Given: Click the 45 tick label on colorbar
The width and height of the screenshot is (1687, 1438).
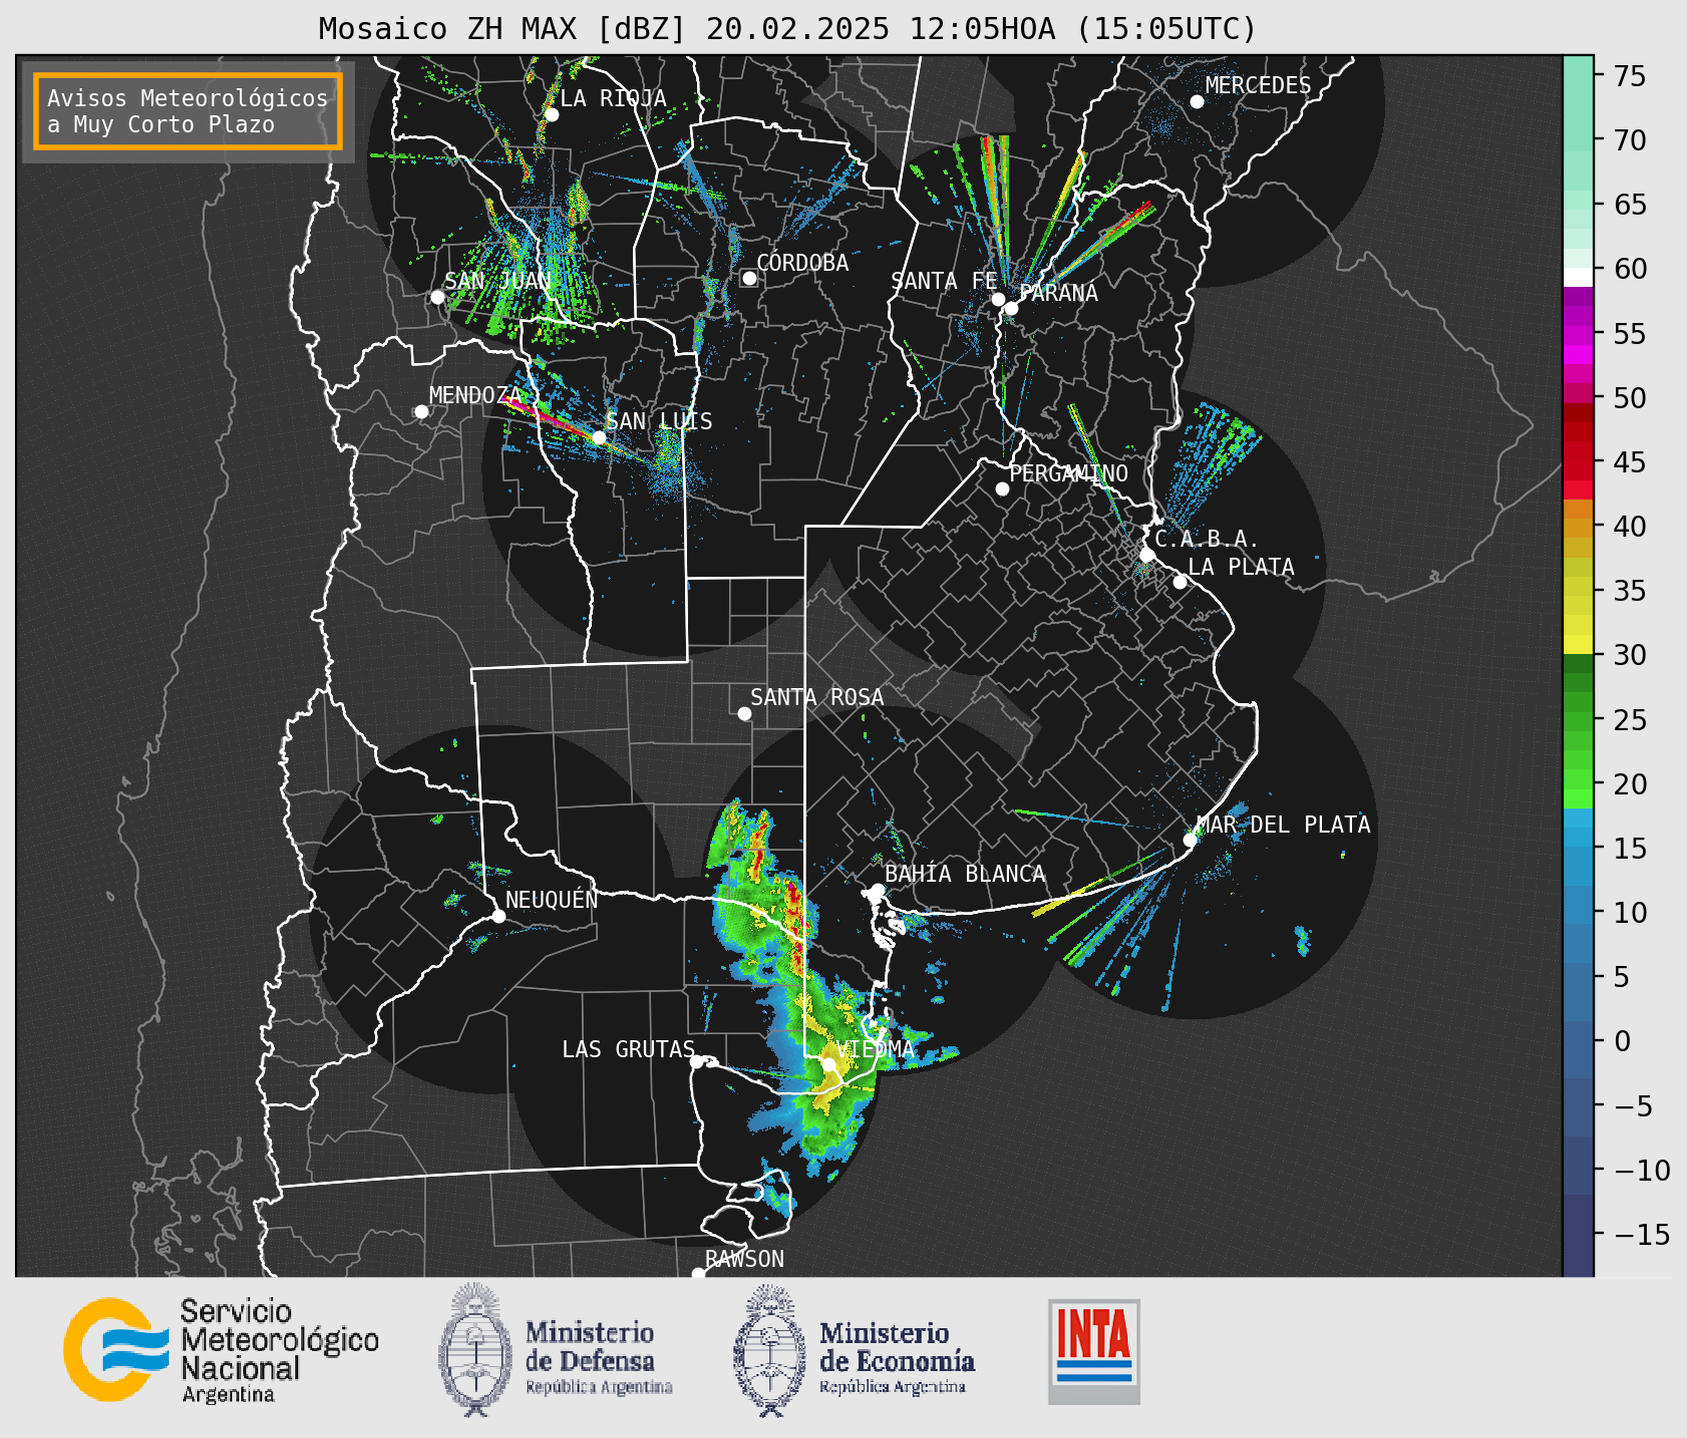Looking at the screenshot, I should click(x=1629, y=462).
